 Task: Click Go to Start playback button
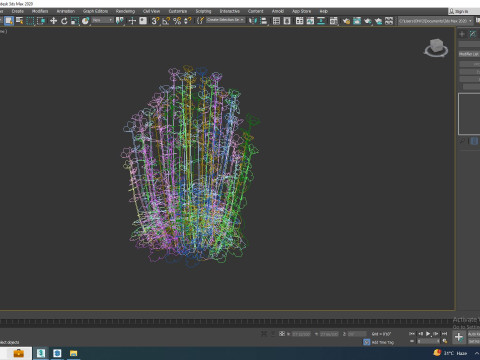[x=412, y=333]
